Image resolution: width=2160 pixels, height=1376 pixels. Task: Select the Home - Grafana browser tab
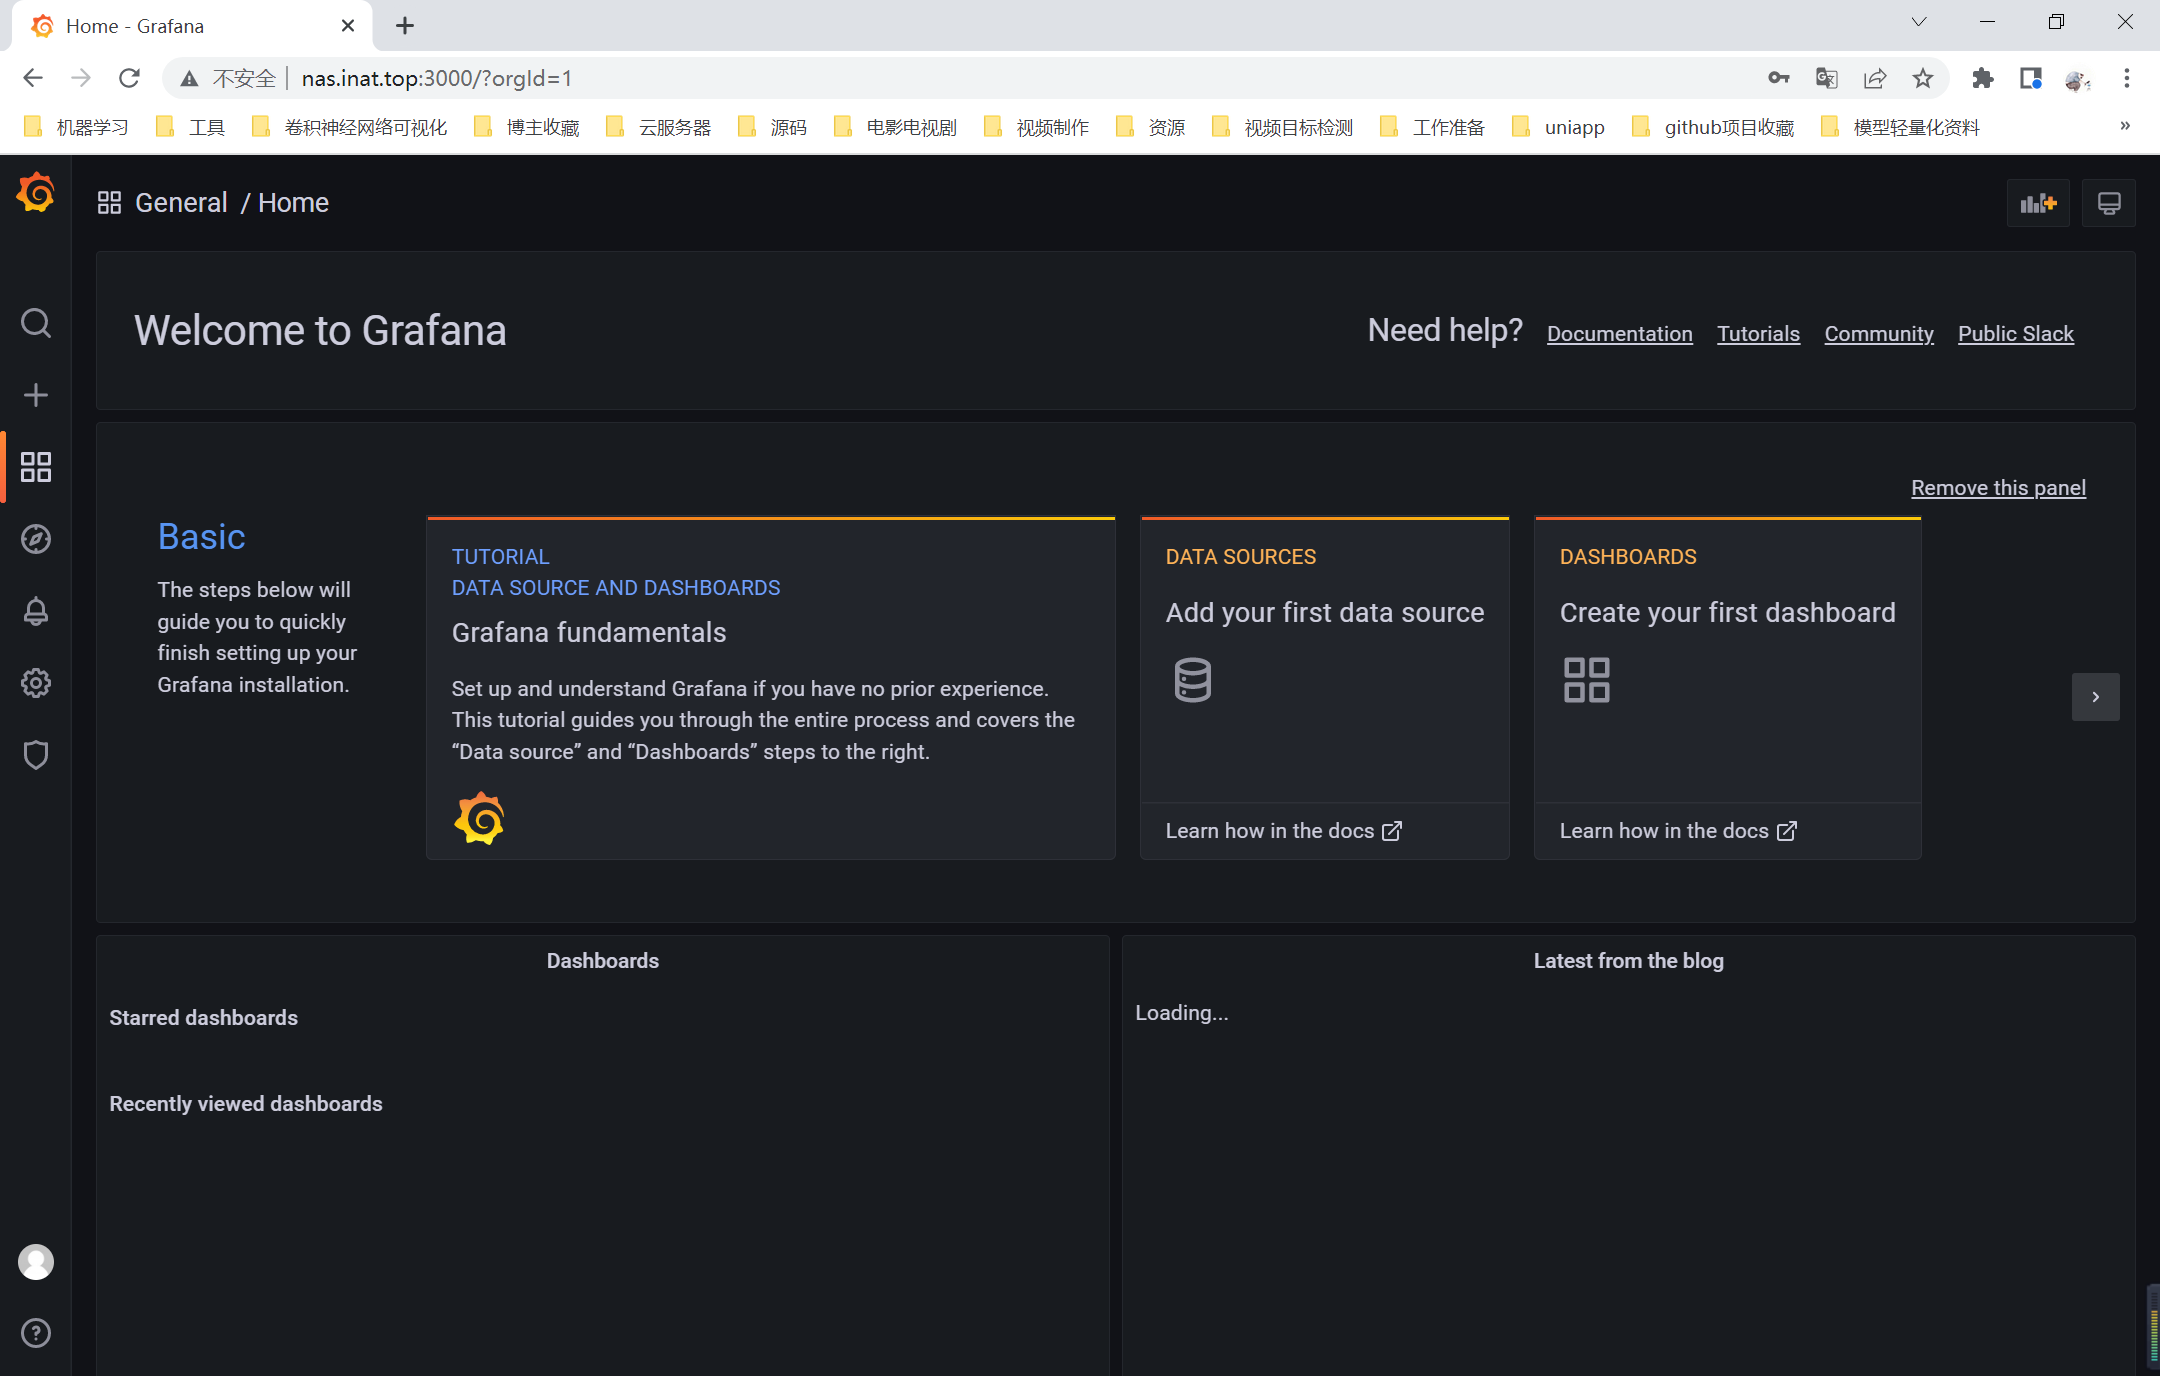click(x=190, y=26)
